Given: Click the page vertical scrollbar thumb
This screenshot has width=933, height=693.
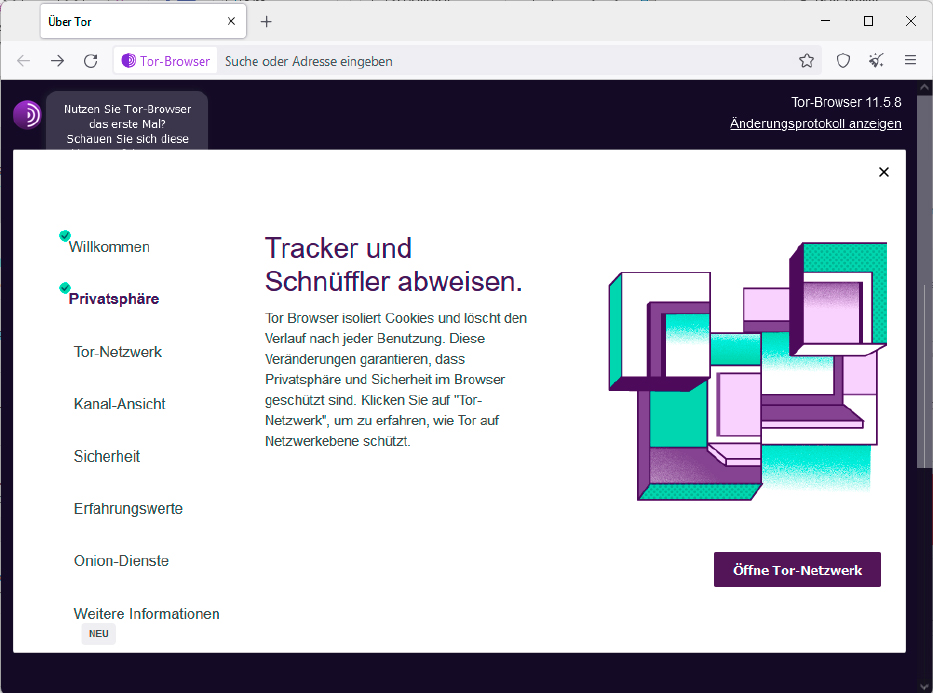Looking at the screenshot, I should 924,280.
